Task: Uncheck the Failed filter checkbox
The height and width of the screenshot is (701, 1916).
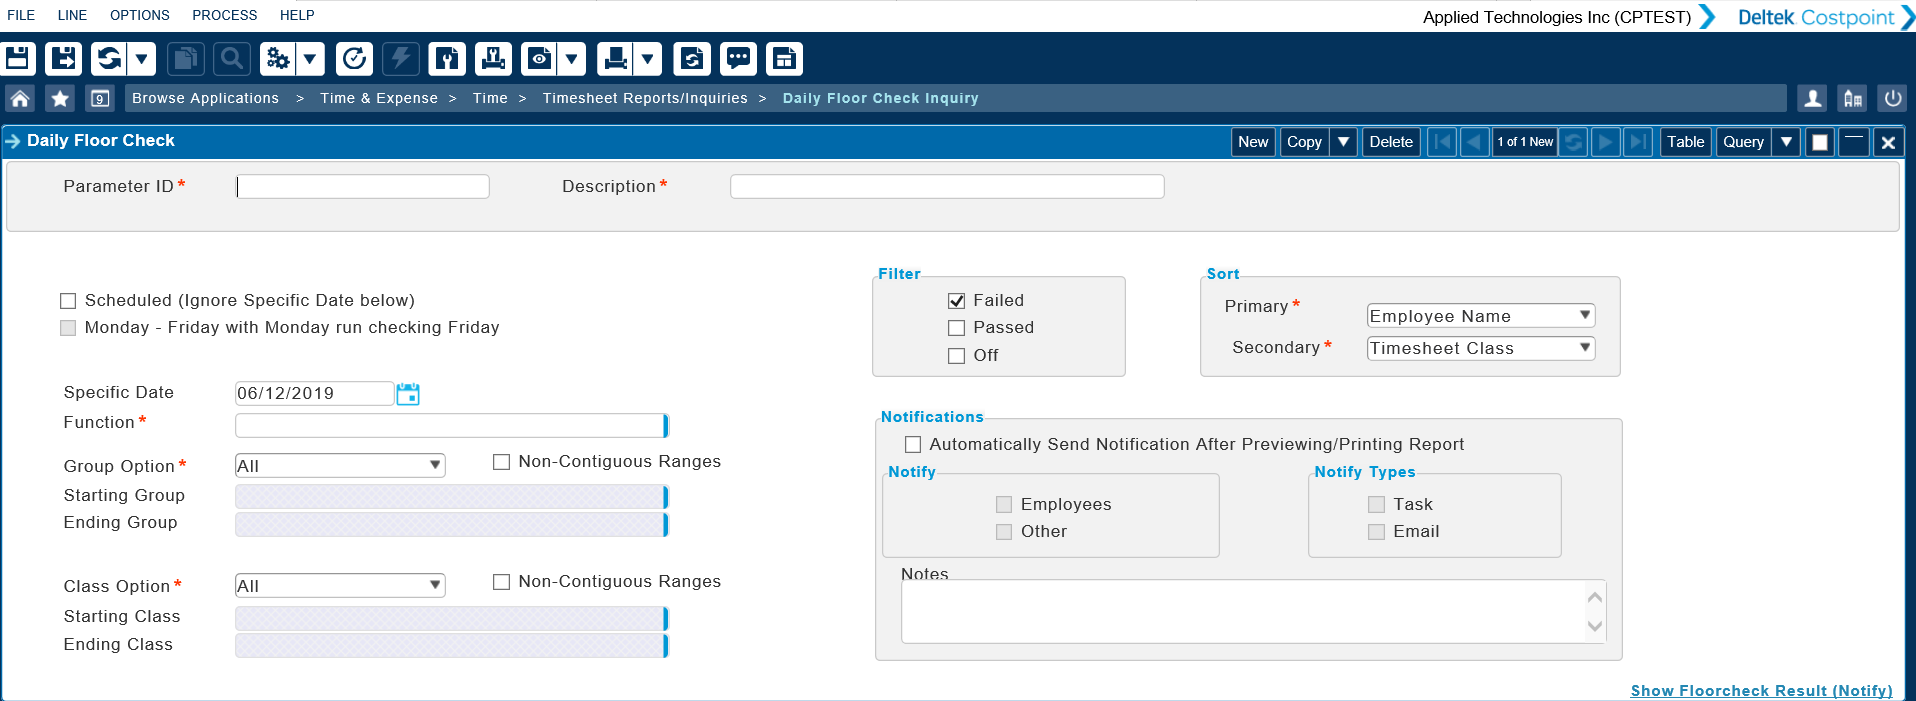Action: coord(957,301)
